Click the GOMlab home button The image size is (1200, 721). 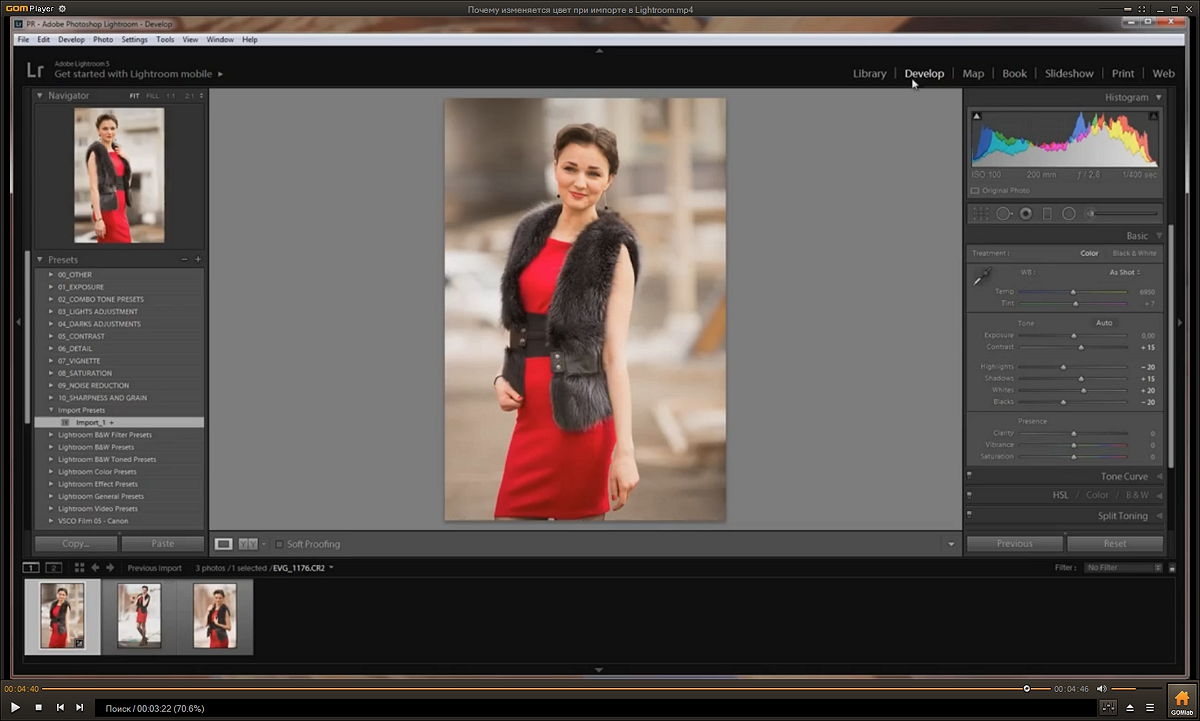[1182, 700]
